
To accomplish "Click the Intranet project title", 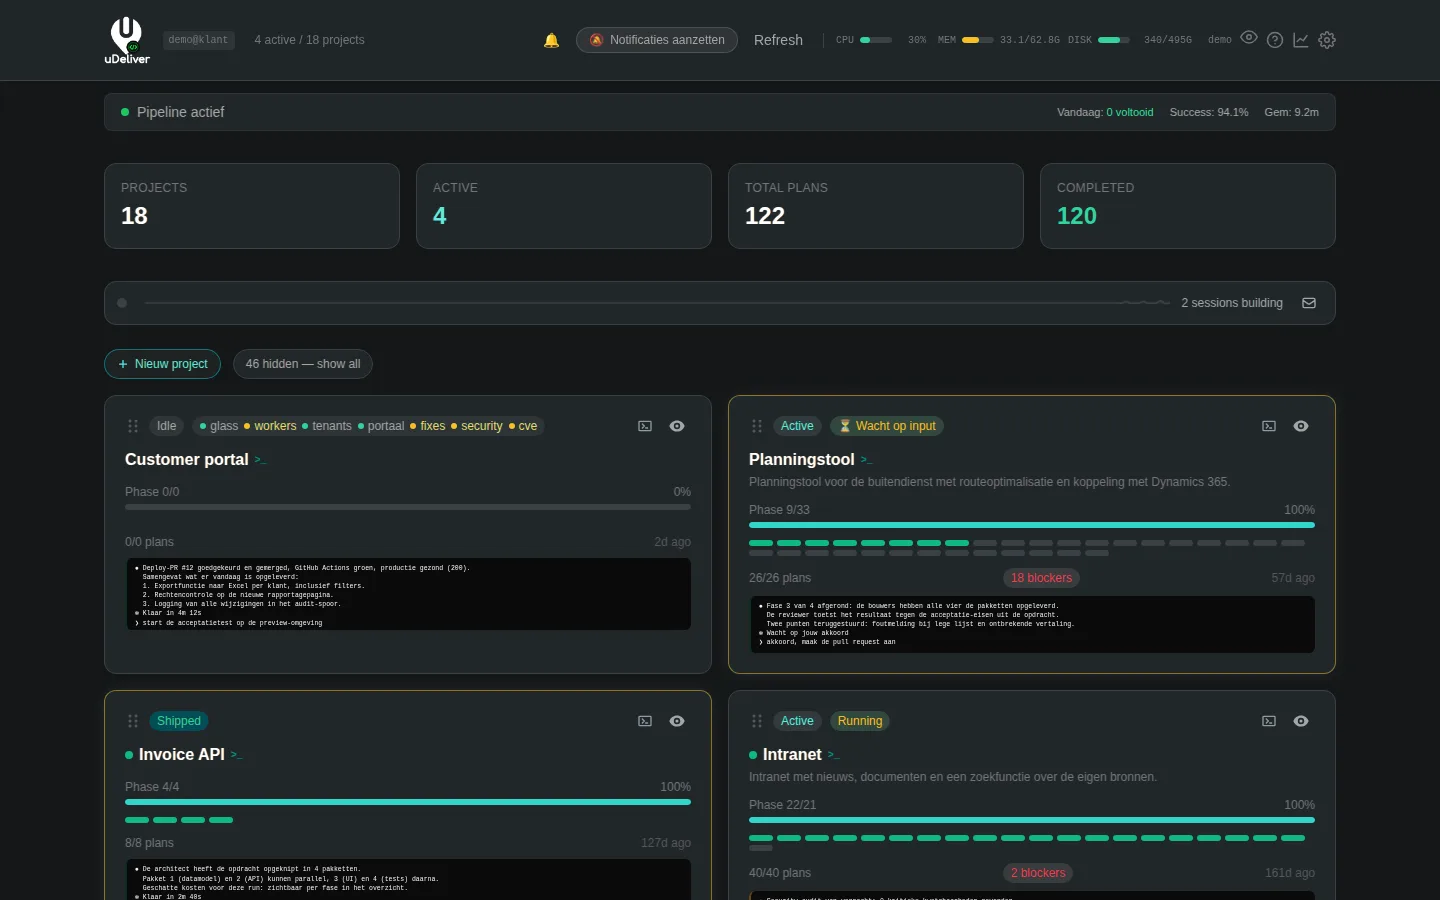I will (x=792, y=755).
